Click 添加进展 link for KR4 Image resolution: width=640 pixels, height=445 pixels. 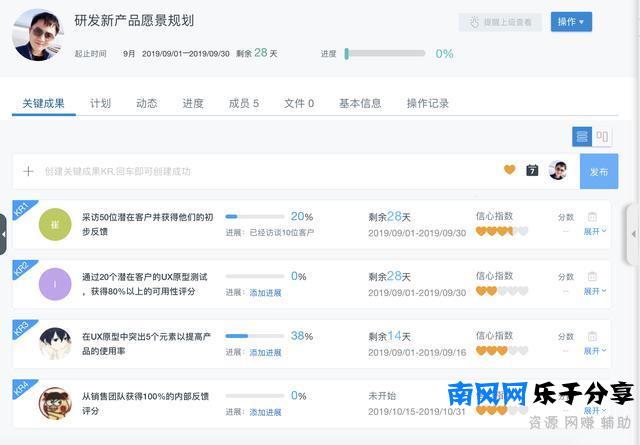point(265,412)
